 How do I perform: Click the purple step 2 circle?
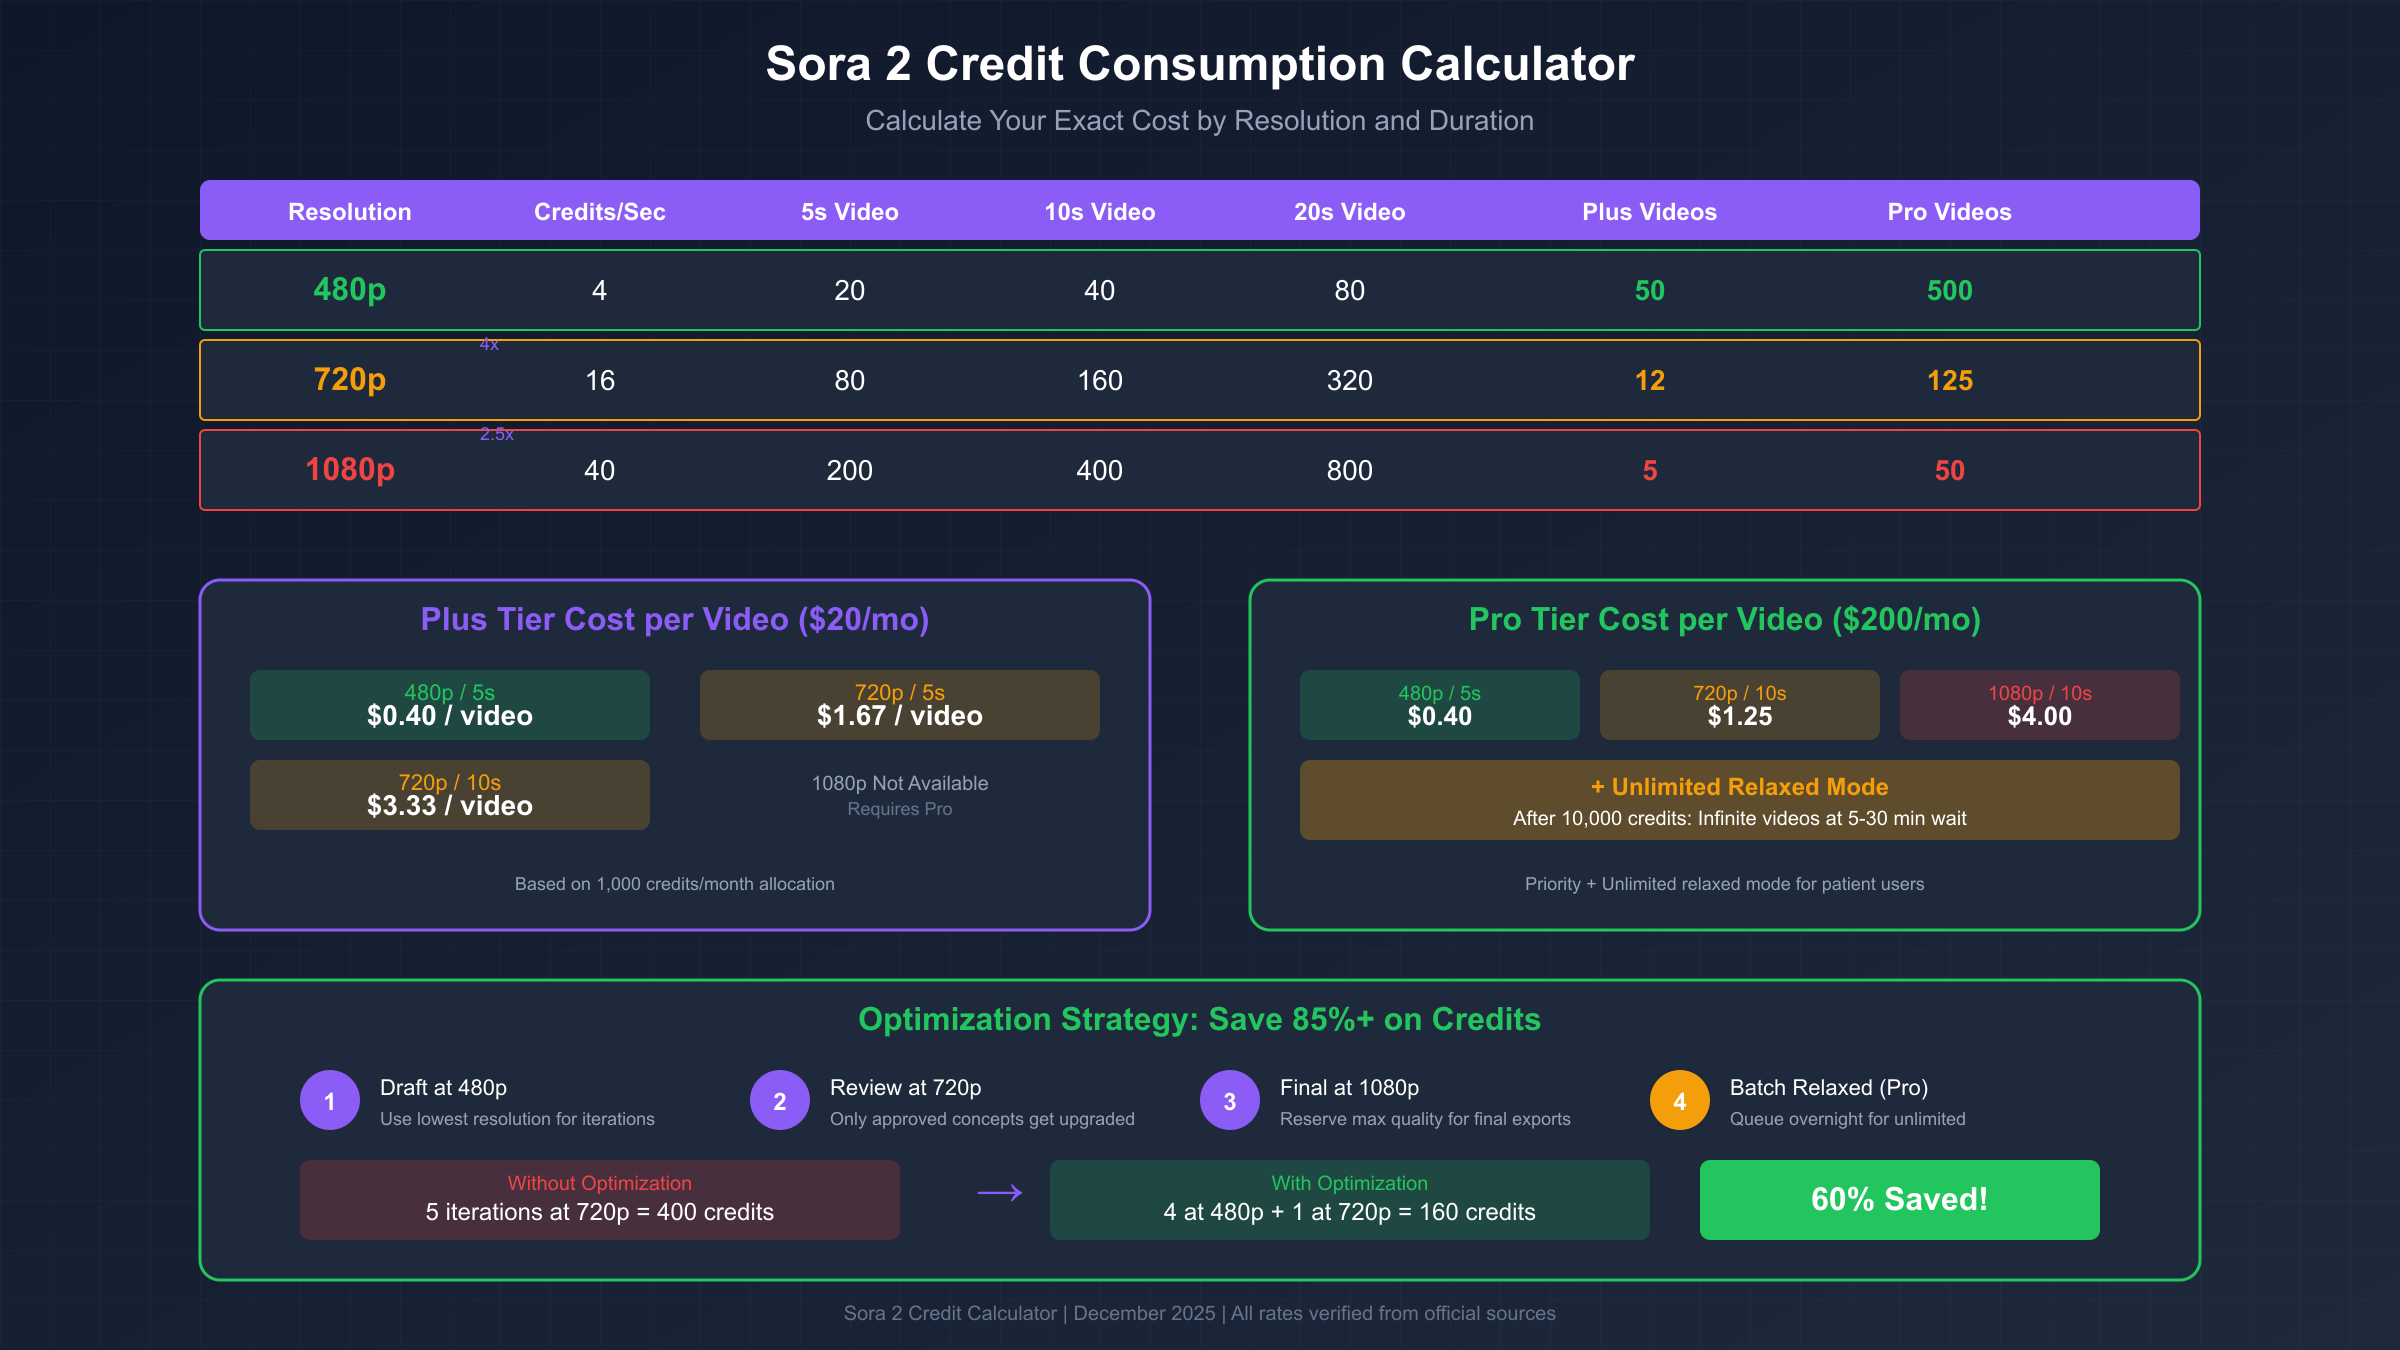(x=780, y=1100)
